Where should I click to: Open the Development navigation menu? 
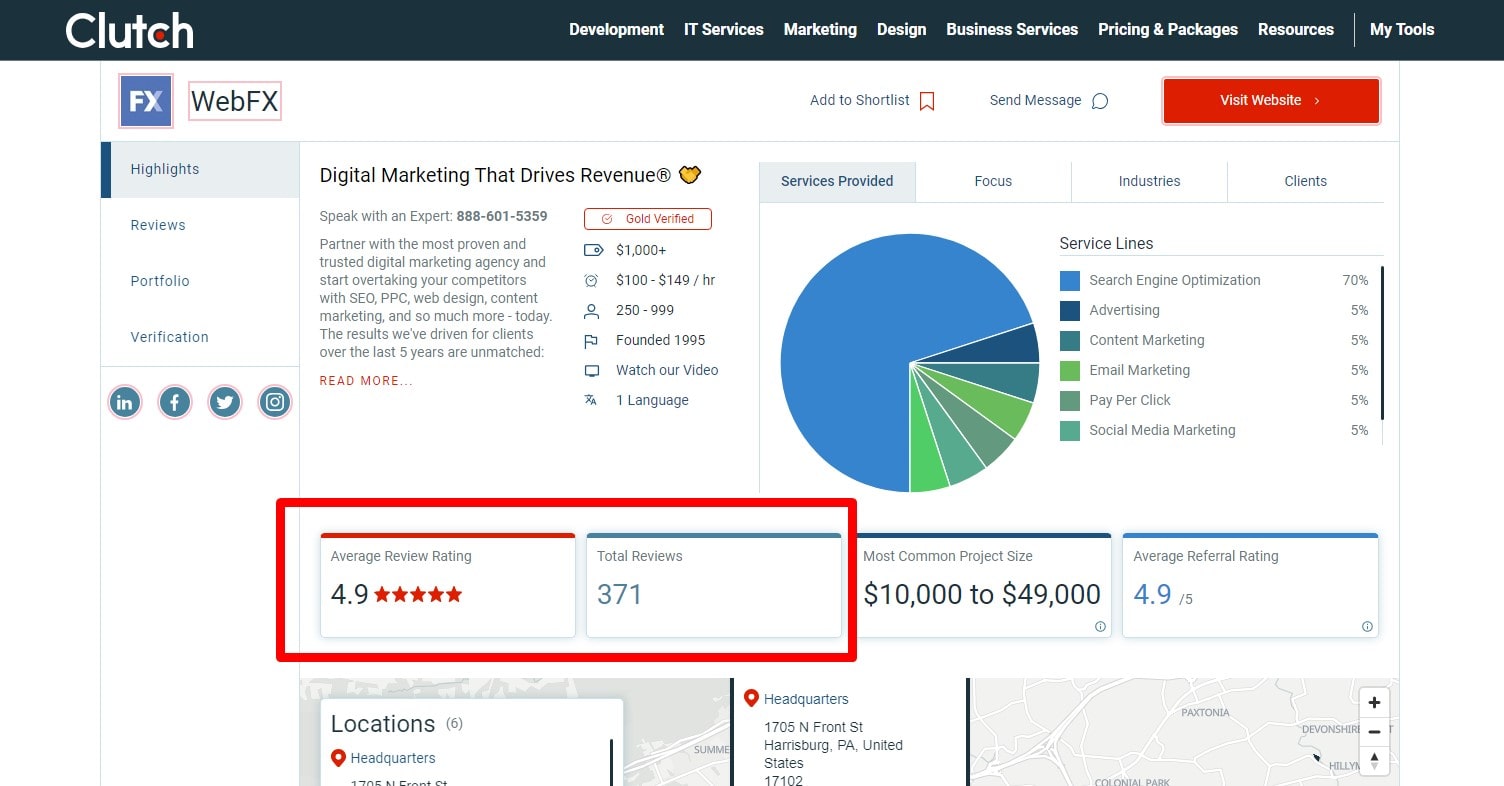tap(616, 30)
